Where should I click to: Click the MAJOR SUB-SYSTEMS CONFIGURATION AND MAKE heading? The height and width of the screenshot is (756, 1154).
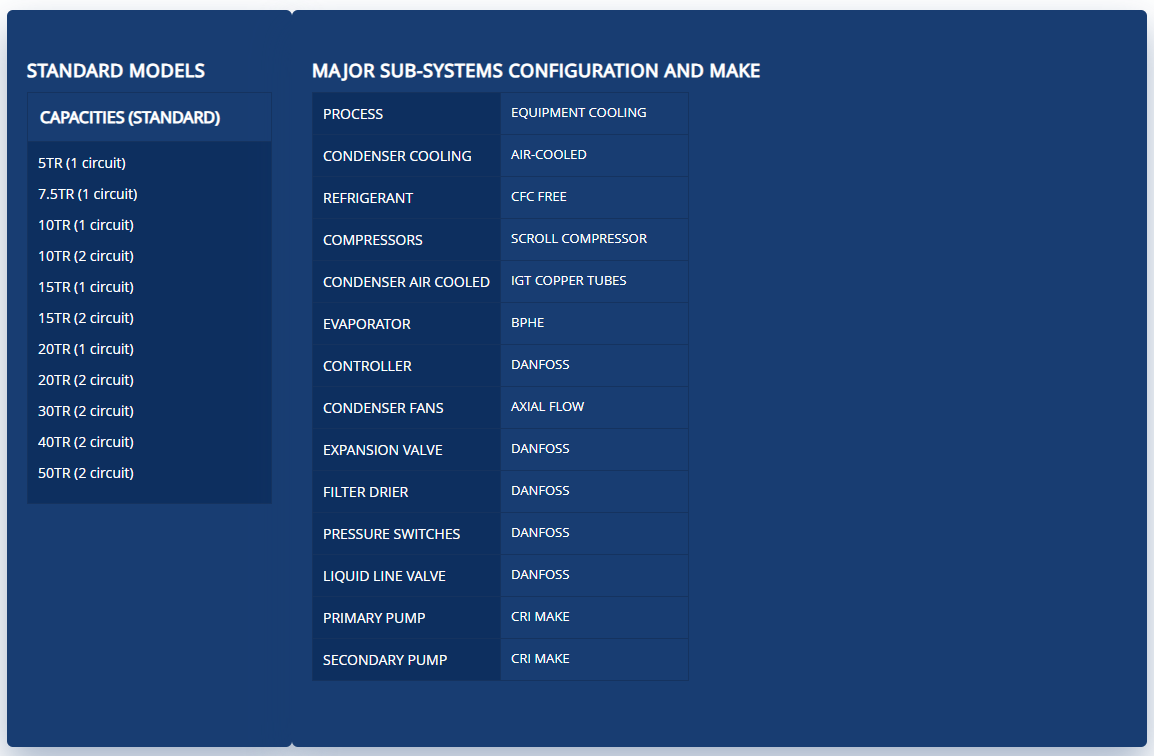[x=536, y=71]
